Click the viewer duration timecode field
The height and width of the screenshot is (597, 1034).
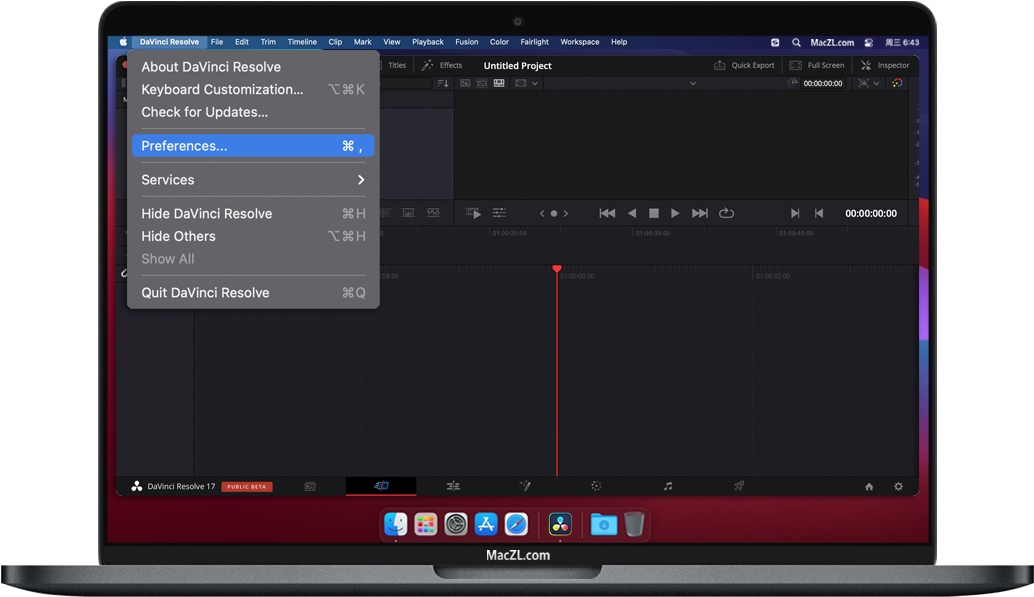tap(822, 83)
